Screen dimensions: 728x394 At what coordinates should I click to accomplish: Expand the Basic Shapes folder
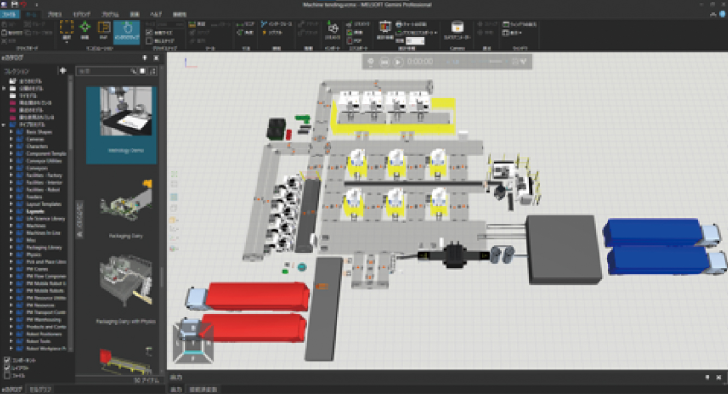[11, 132]
